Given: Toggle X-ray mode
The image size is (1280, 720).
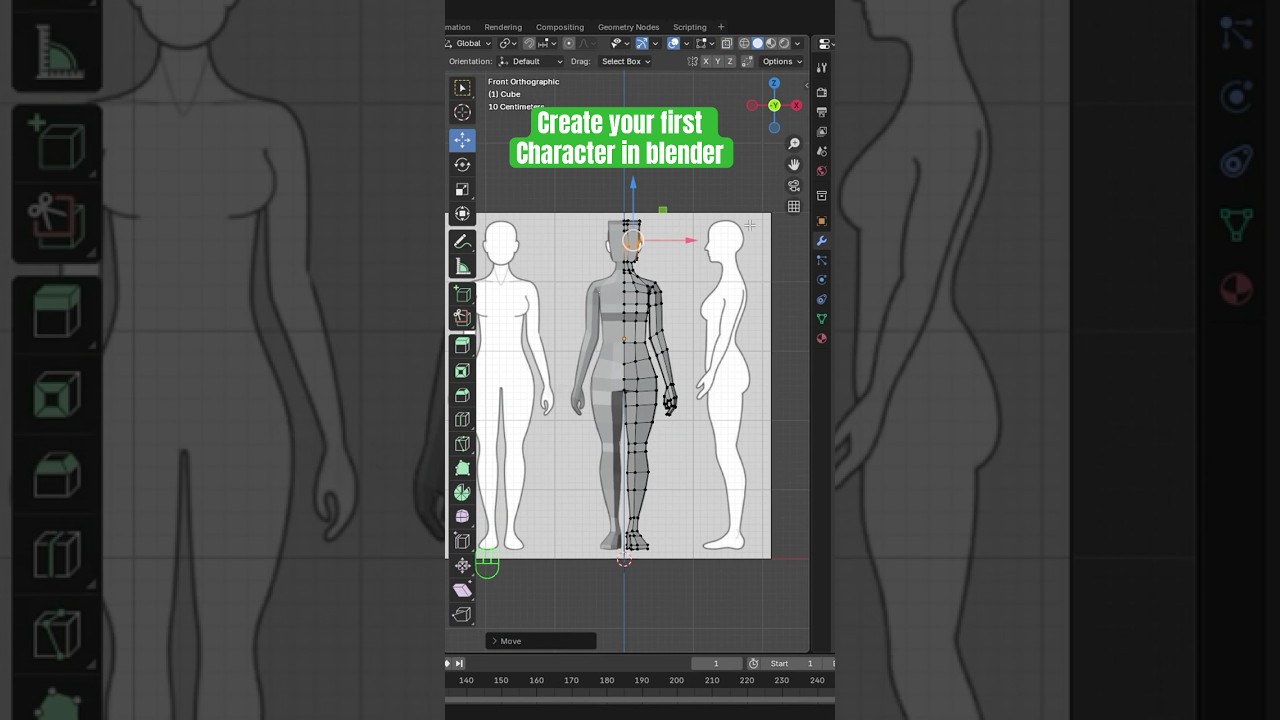Looking at the screenshot, I should coord(727,43).
